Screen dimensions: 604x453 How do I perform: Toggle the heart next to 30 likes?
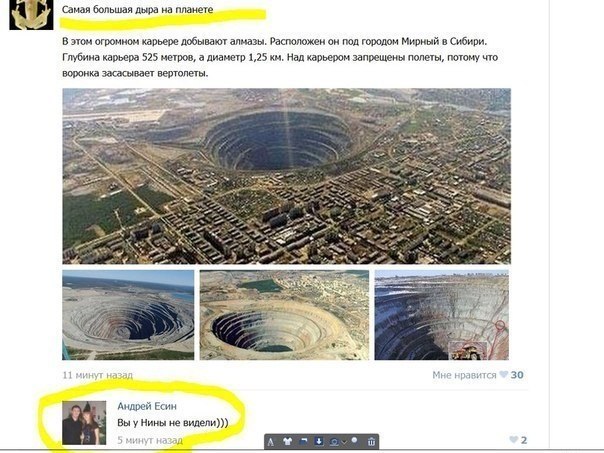pos(503,374)
